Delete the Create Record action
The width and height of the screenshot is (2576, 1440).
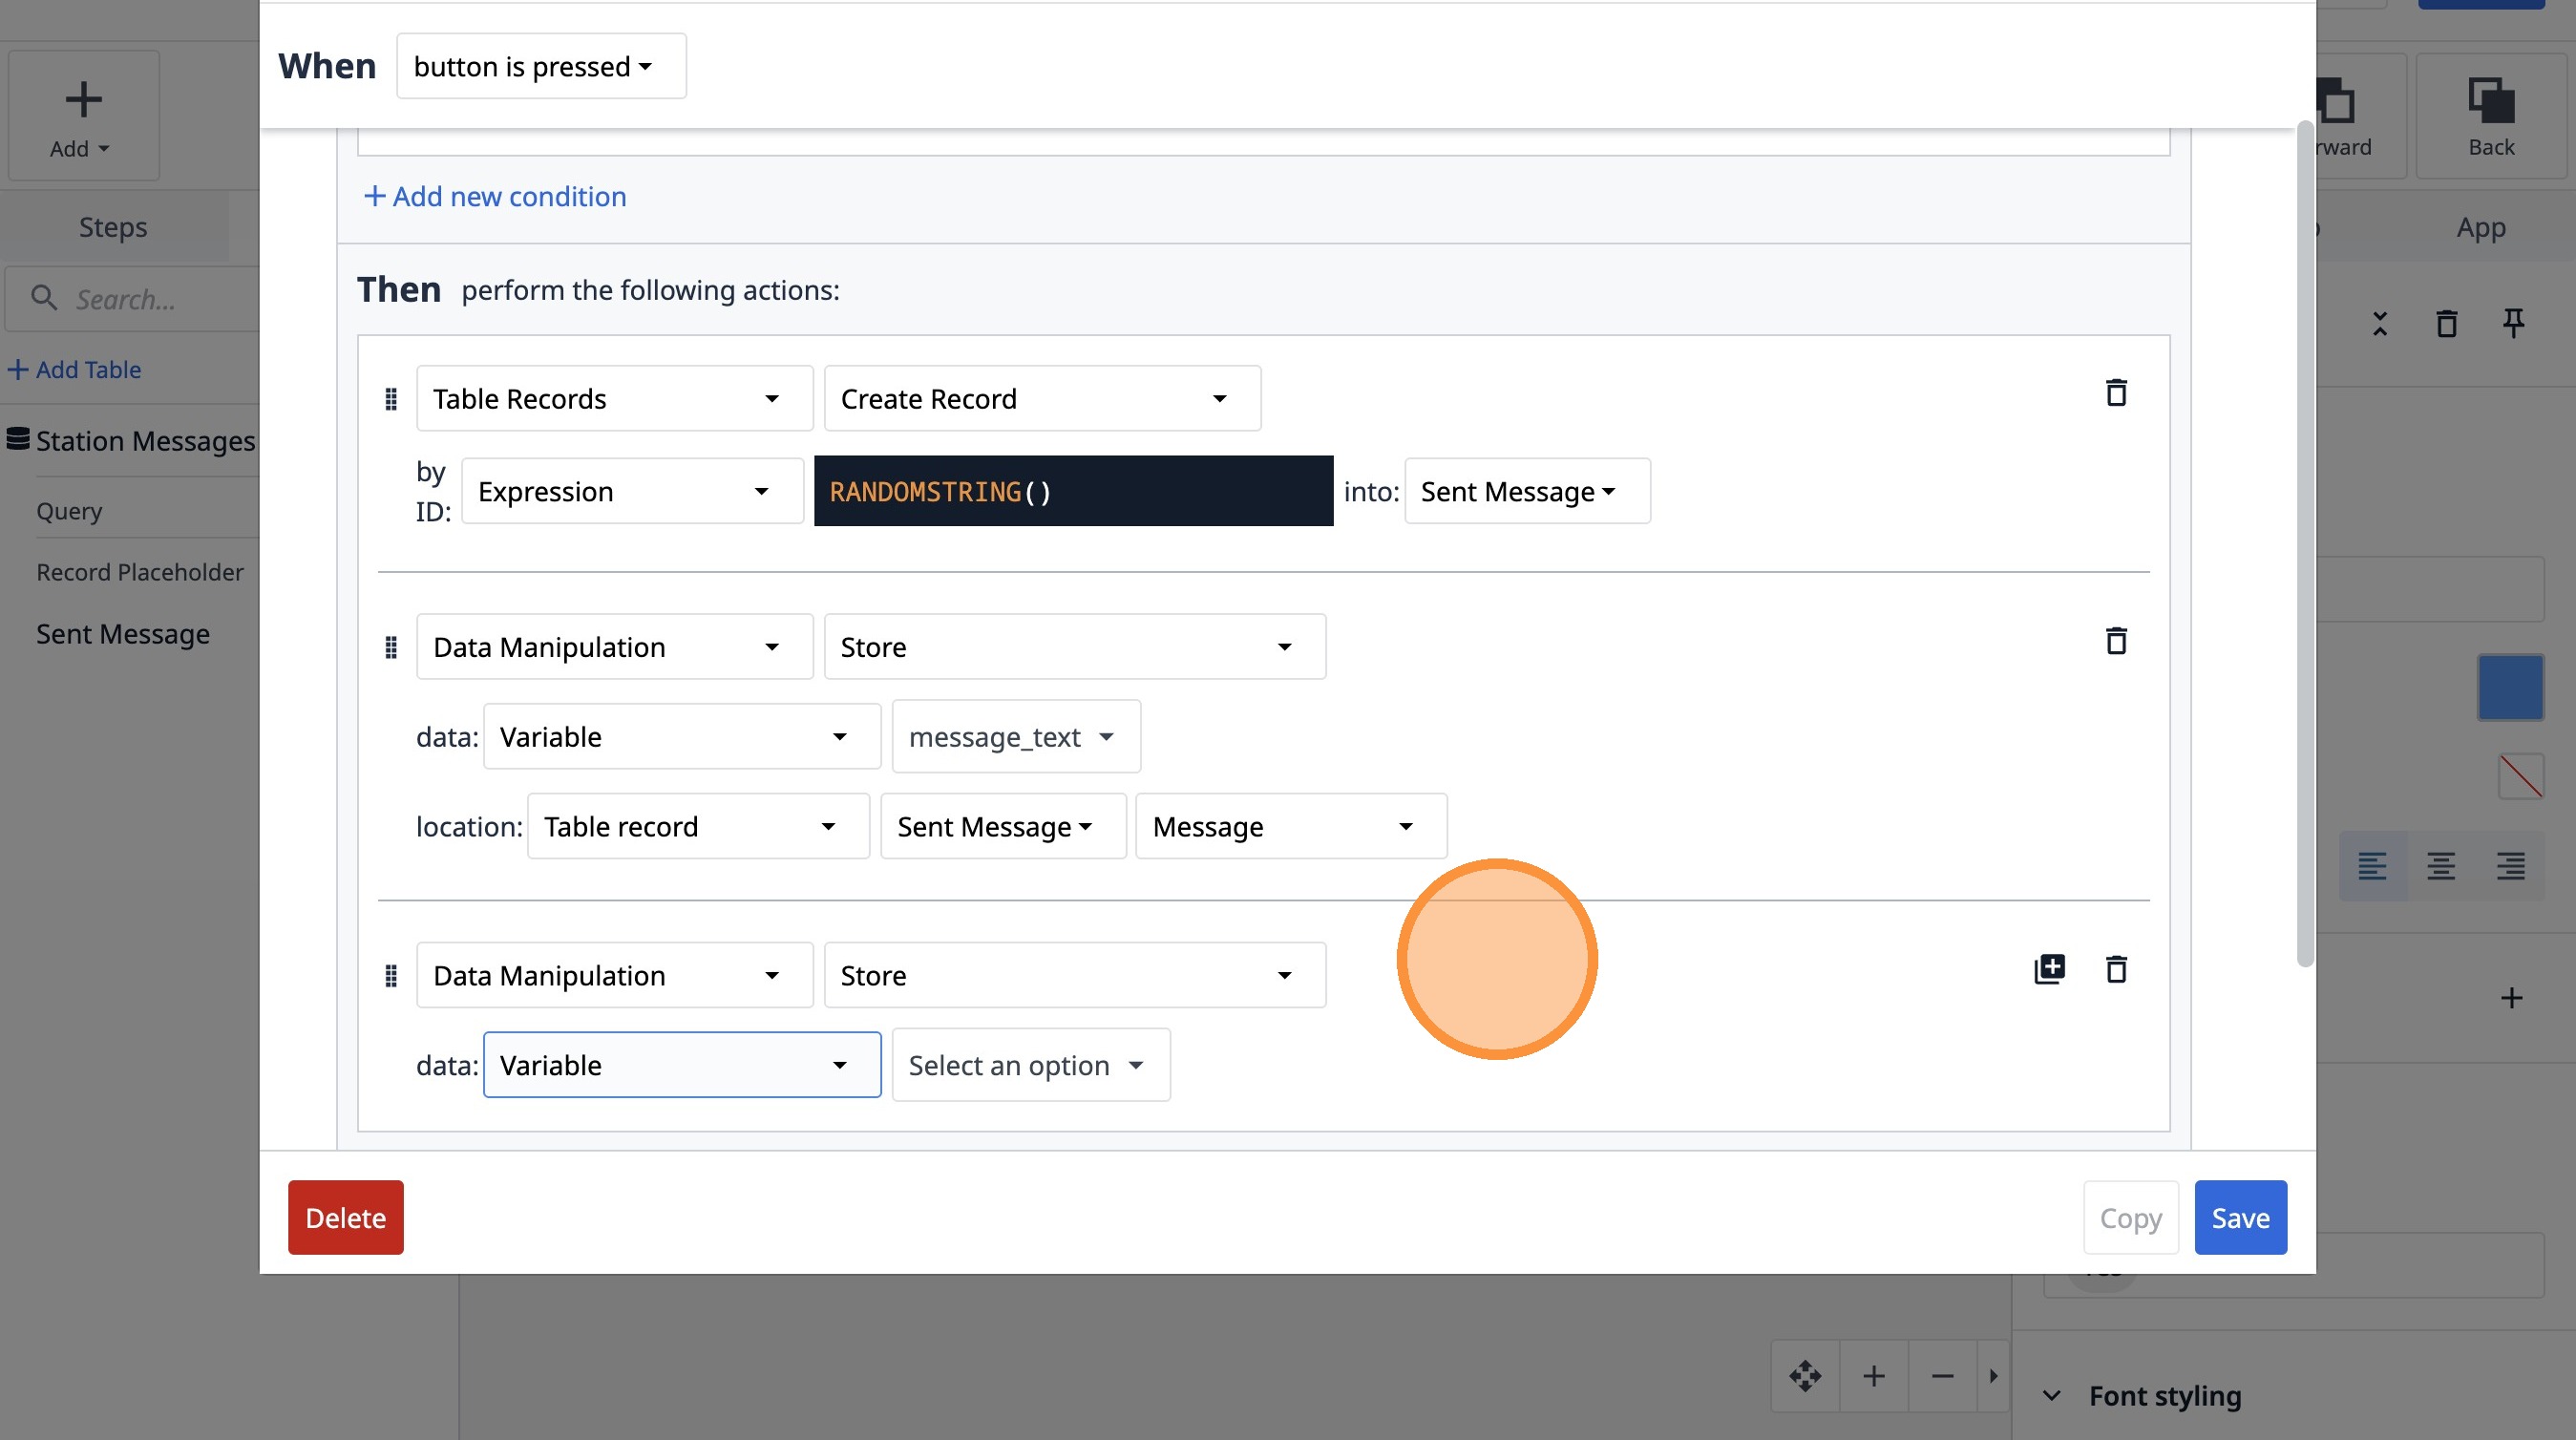(x=2116, y=393)
